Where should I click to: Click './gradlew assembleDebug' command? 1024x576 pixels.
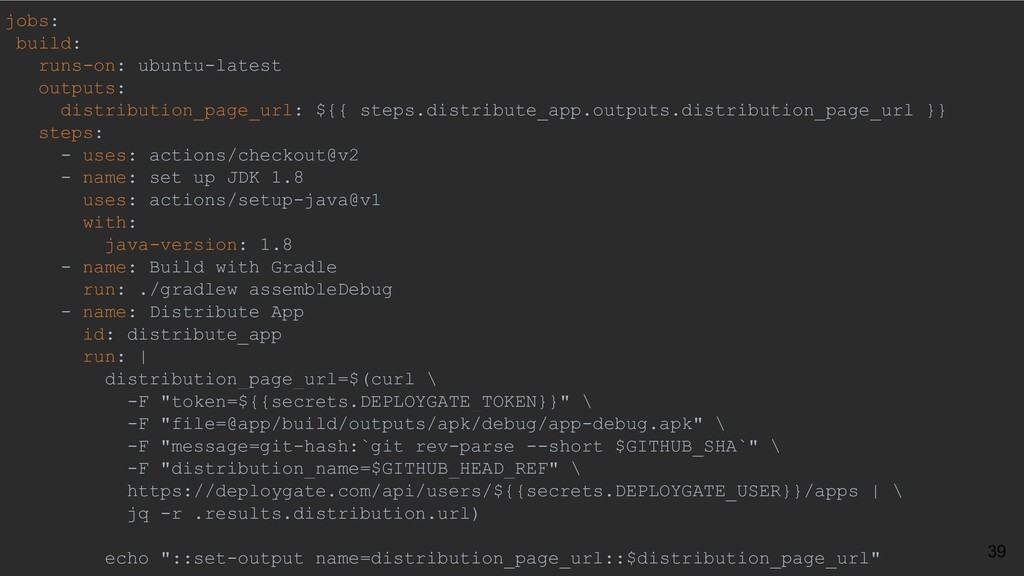tap(265, 289)
